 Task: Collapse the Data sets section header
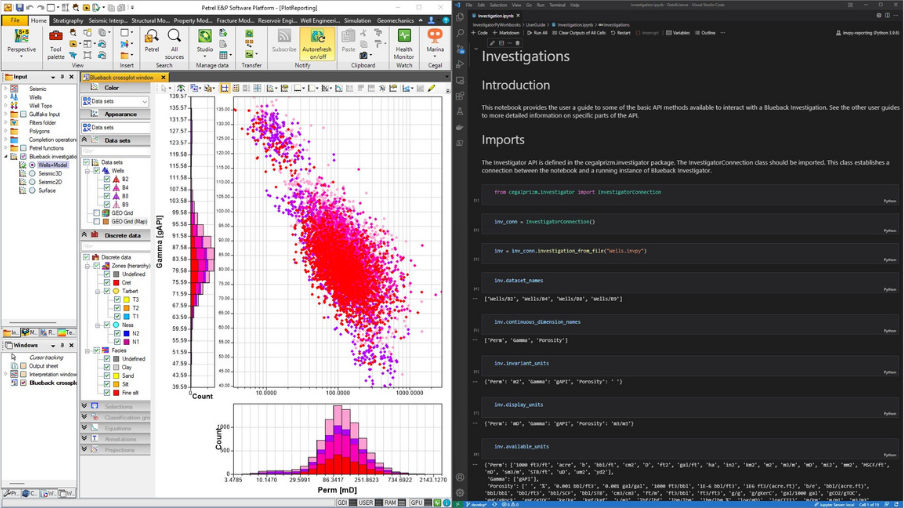tap(115, 140)
